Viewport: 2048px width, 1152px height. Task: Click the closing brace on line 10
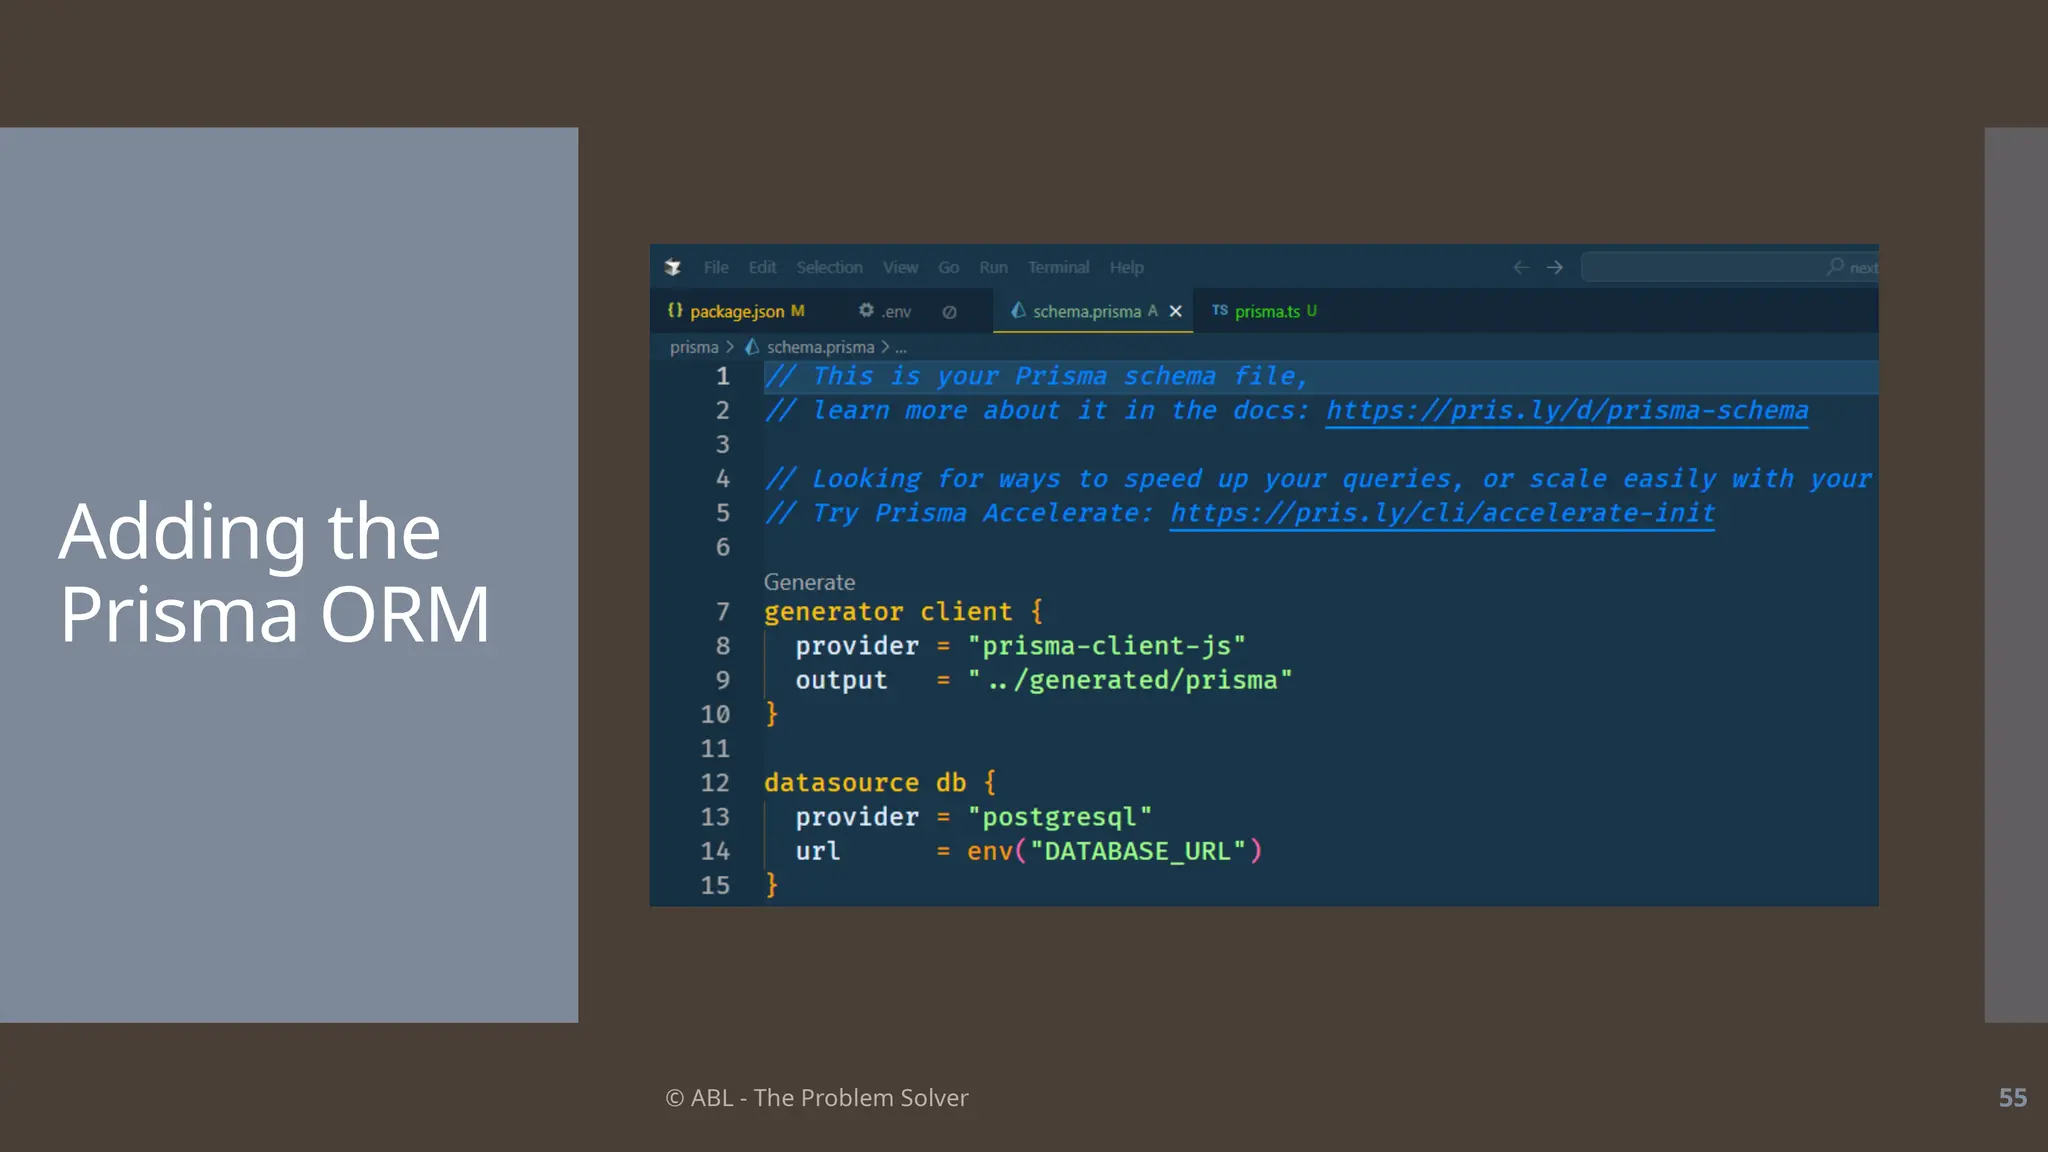(771, 714)
